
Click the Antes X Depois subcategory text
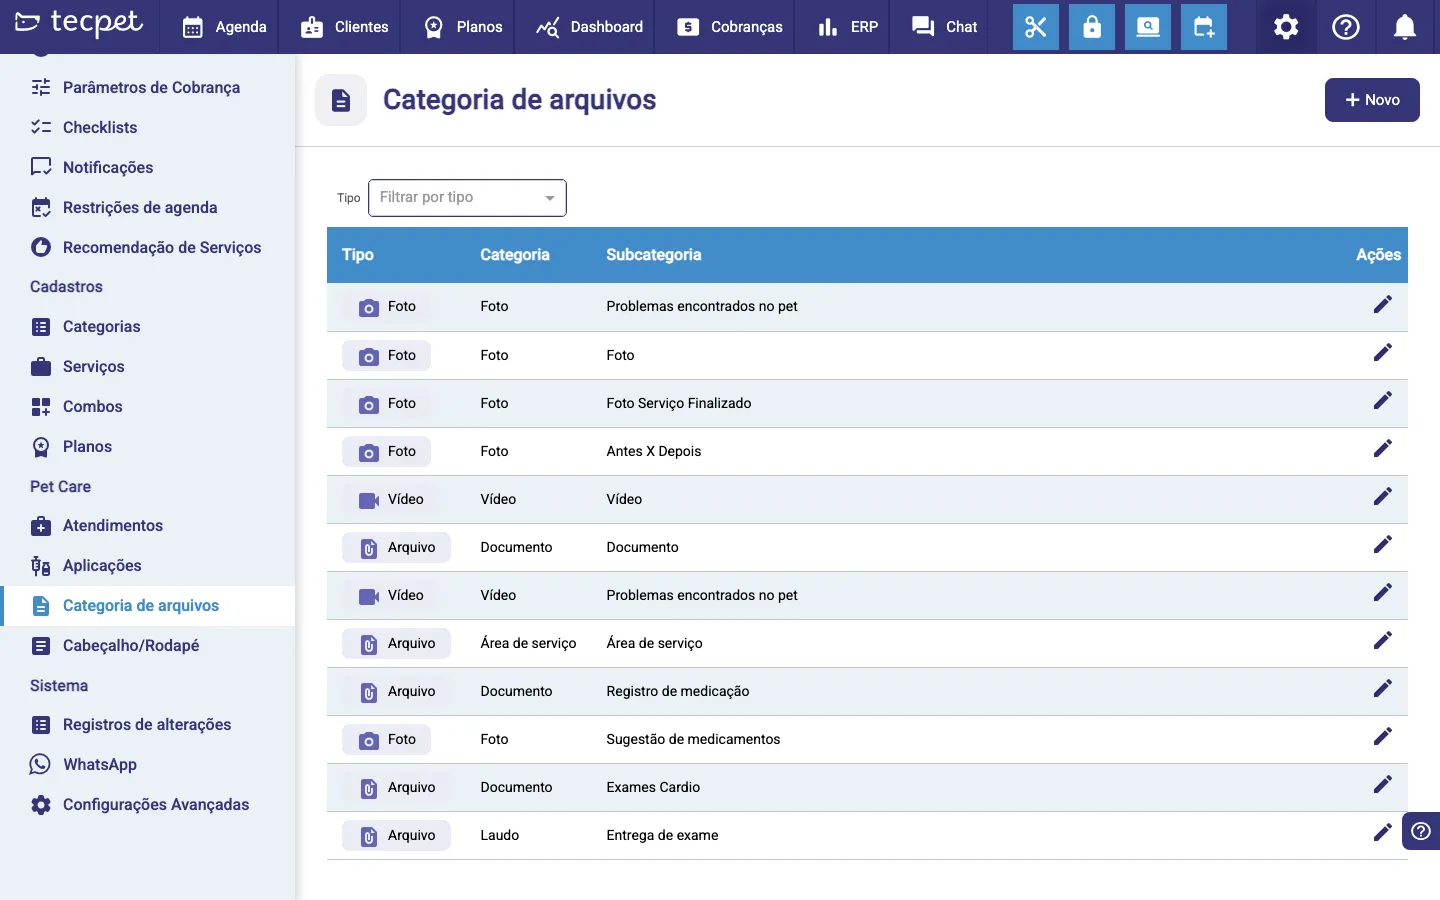(x=654, y=451)
